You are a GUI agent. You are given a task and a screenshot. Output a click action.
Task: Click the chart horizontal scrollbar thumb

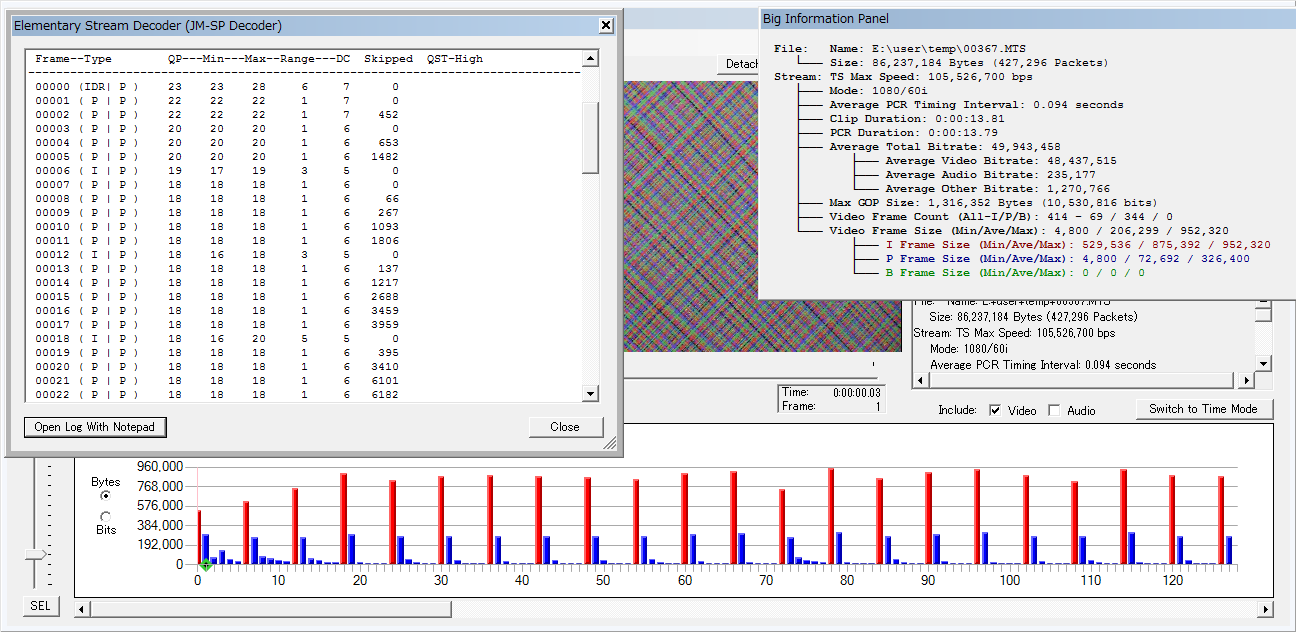(270, 609)
